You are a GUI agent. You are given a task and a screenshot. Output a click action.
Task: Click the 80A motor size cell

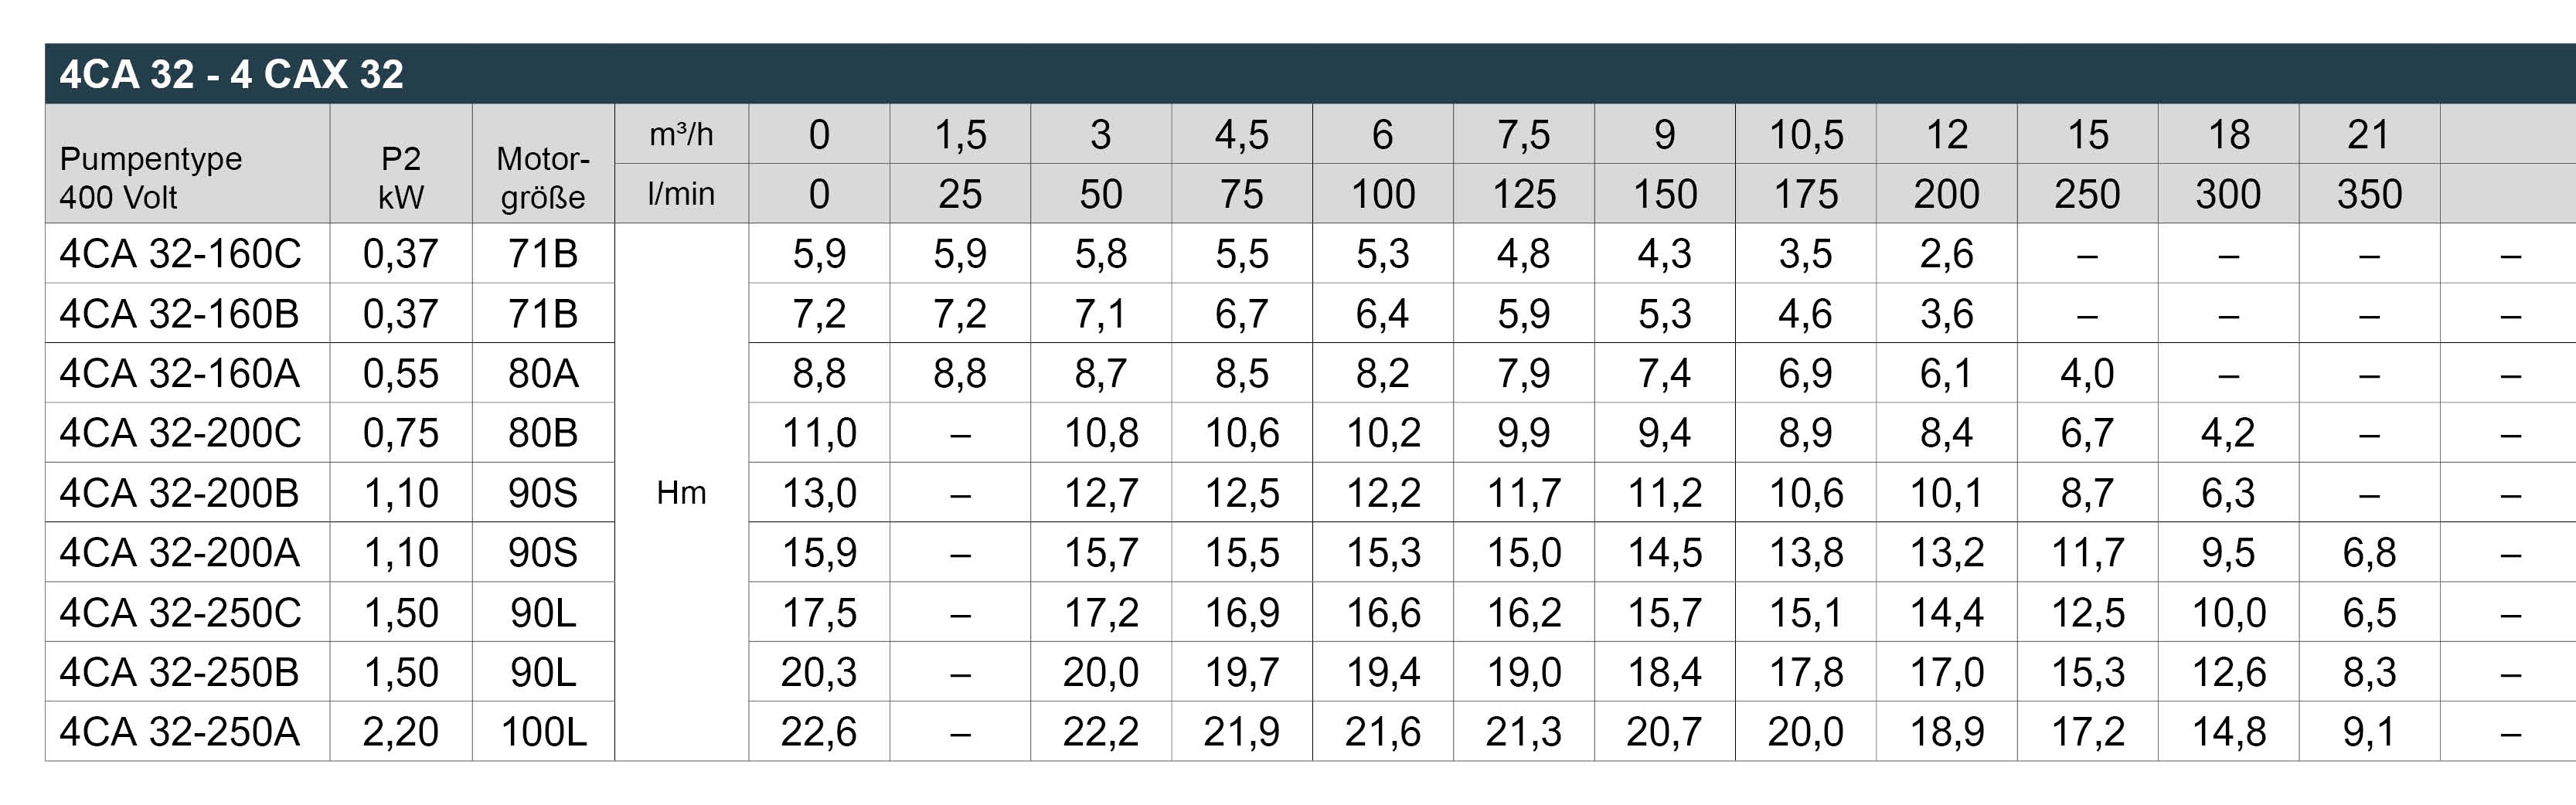coord(543,373)
